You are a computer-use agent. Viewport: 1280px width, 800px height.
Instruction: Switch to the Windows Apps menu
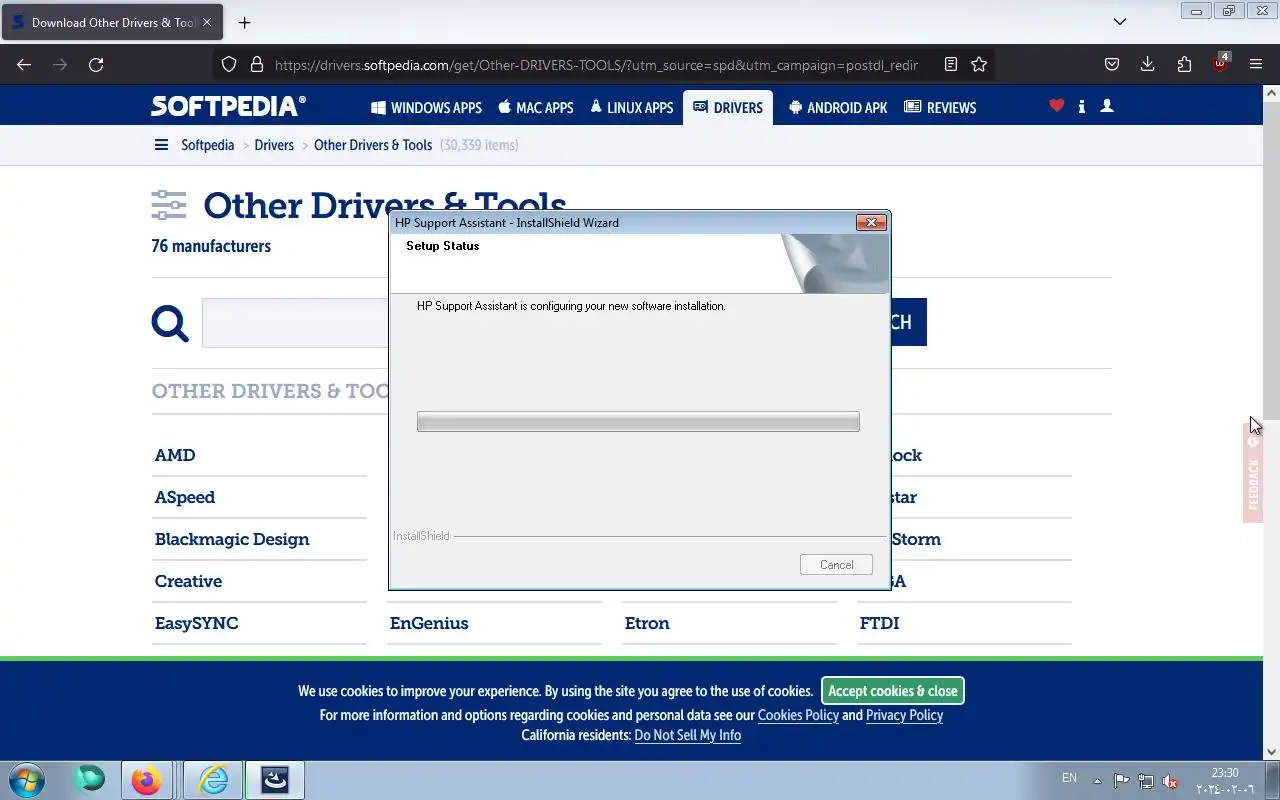coord(426,107)
